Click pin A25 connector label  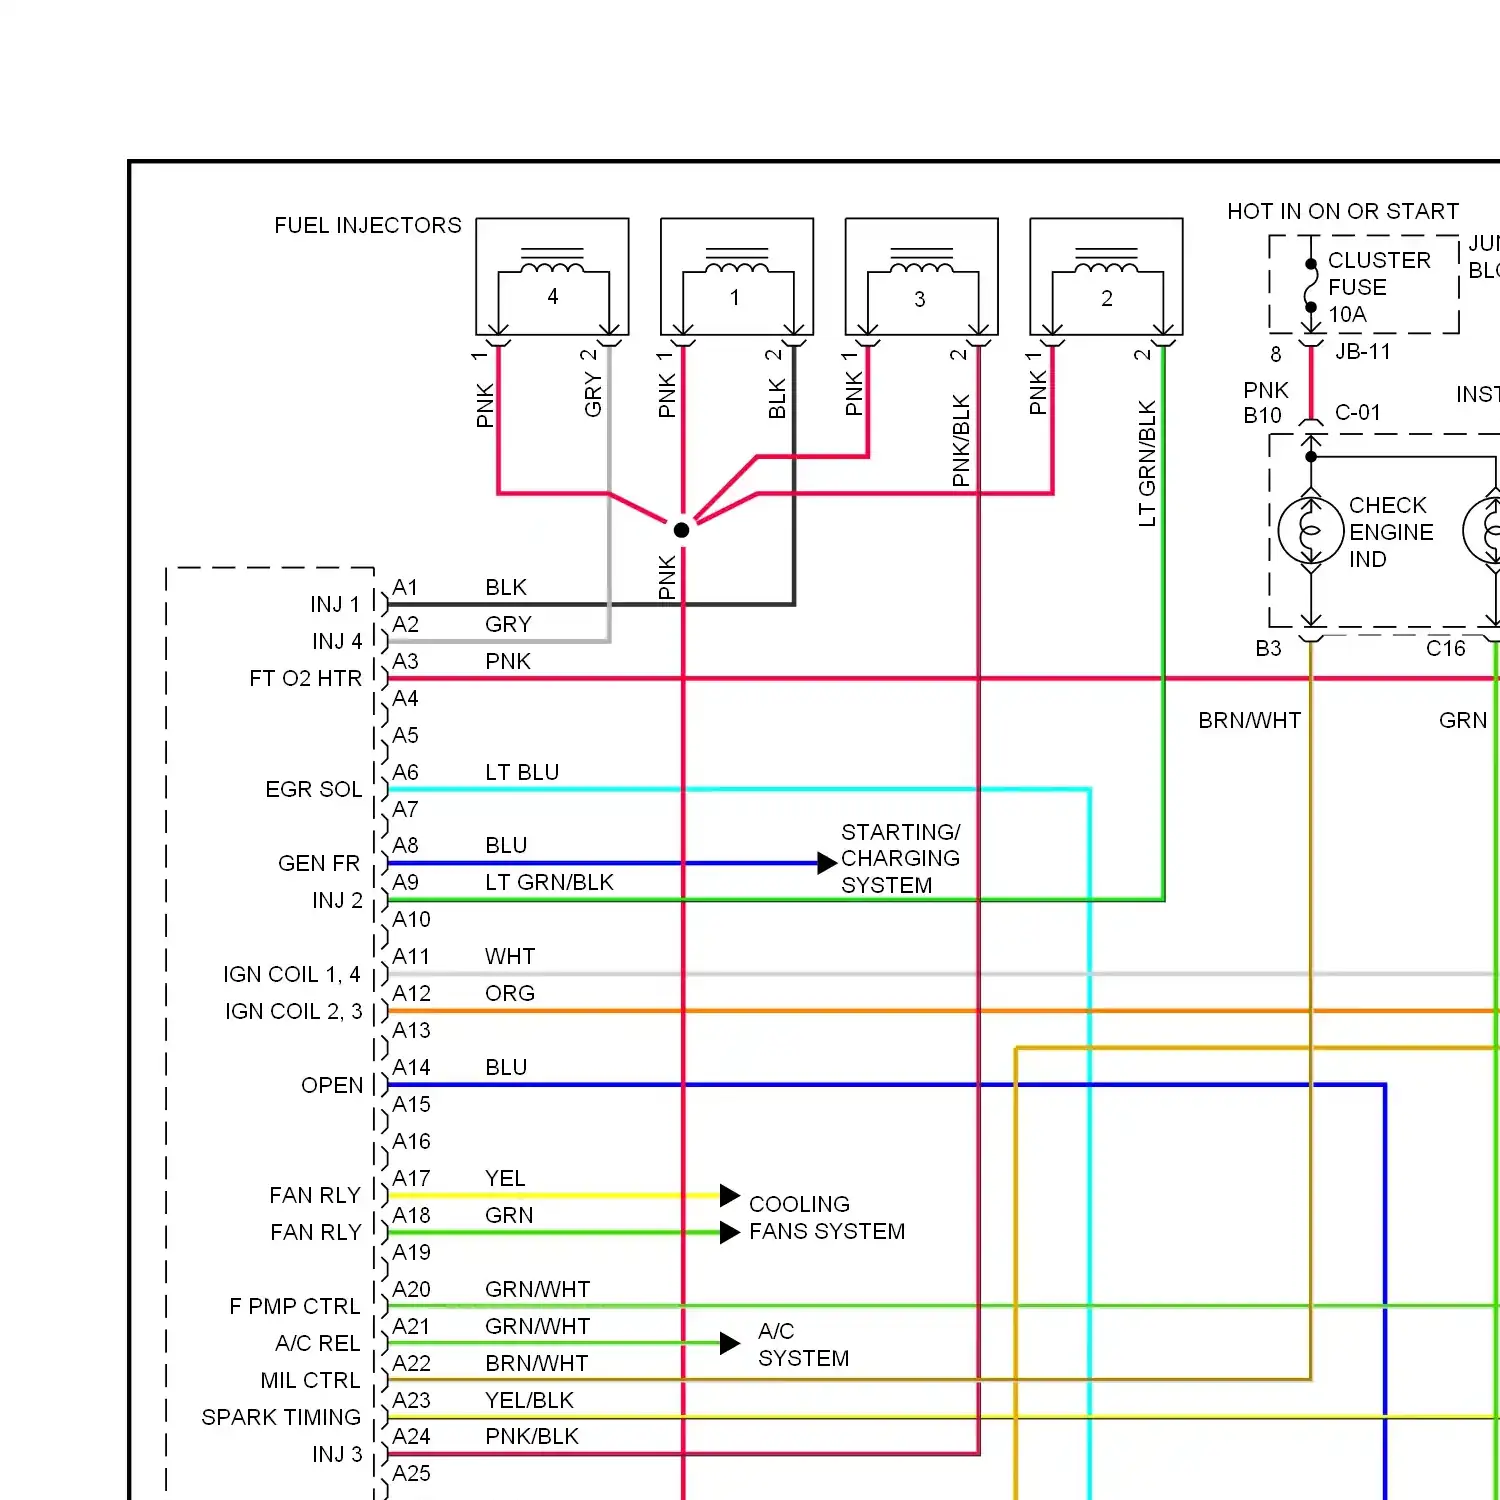coord(411,1473)
